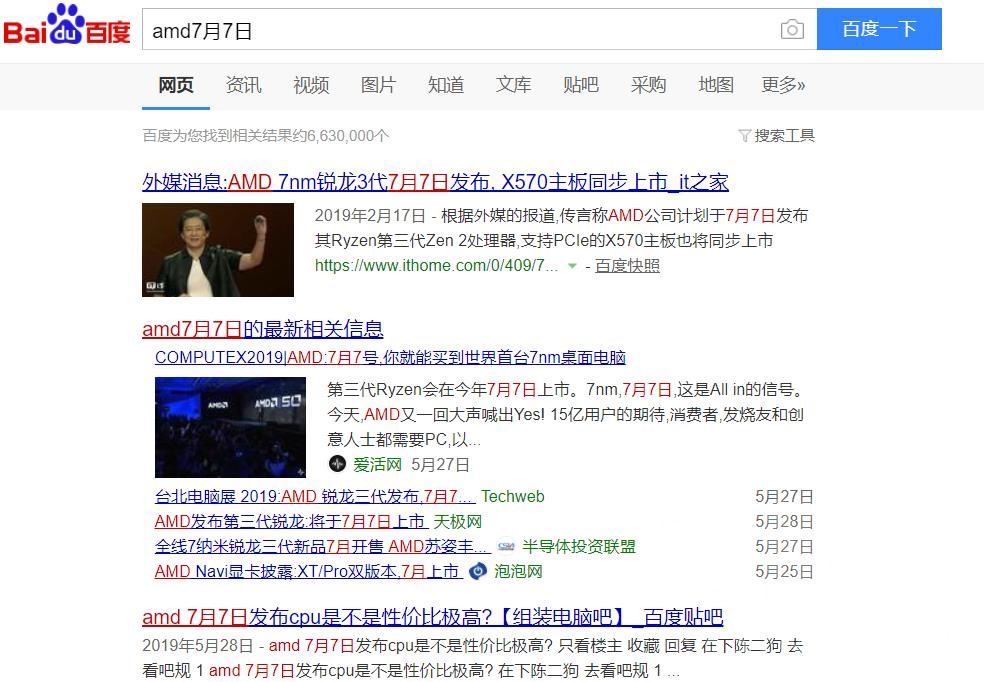Expand the dropdown arrow next to the ithome URL
The image size is (984, 682).
(x=571, y=267)
